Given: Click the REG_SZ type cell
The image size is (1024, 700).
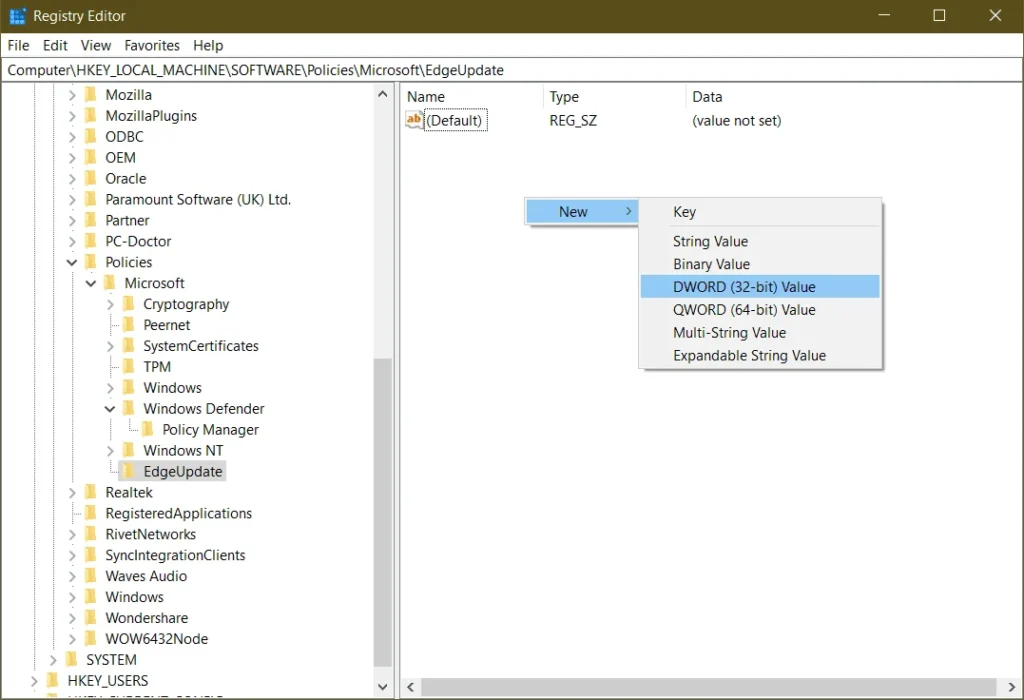Looking at the screenshot, I should pyautogui.click(x=573, y=120).
